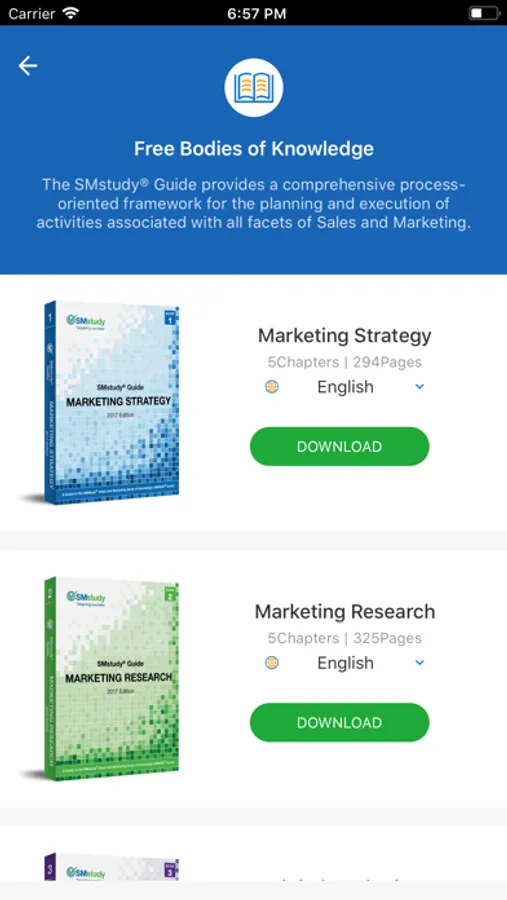Open the green Marketing Research book cover
The image size is (507, 900).
coord(111,679)
